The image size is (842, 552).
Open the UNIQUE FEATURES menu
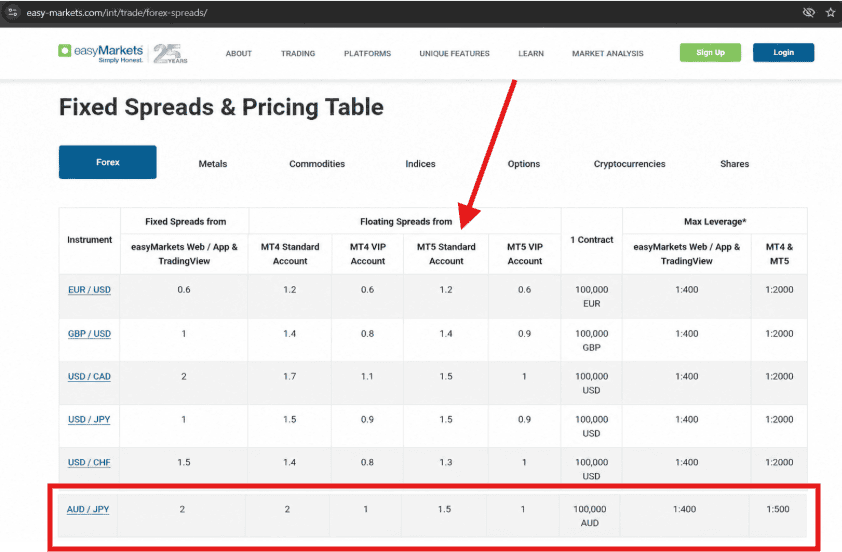[x=454, y=53]
